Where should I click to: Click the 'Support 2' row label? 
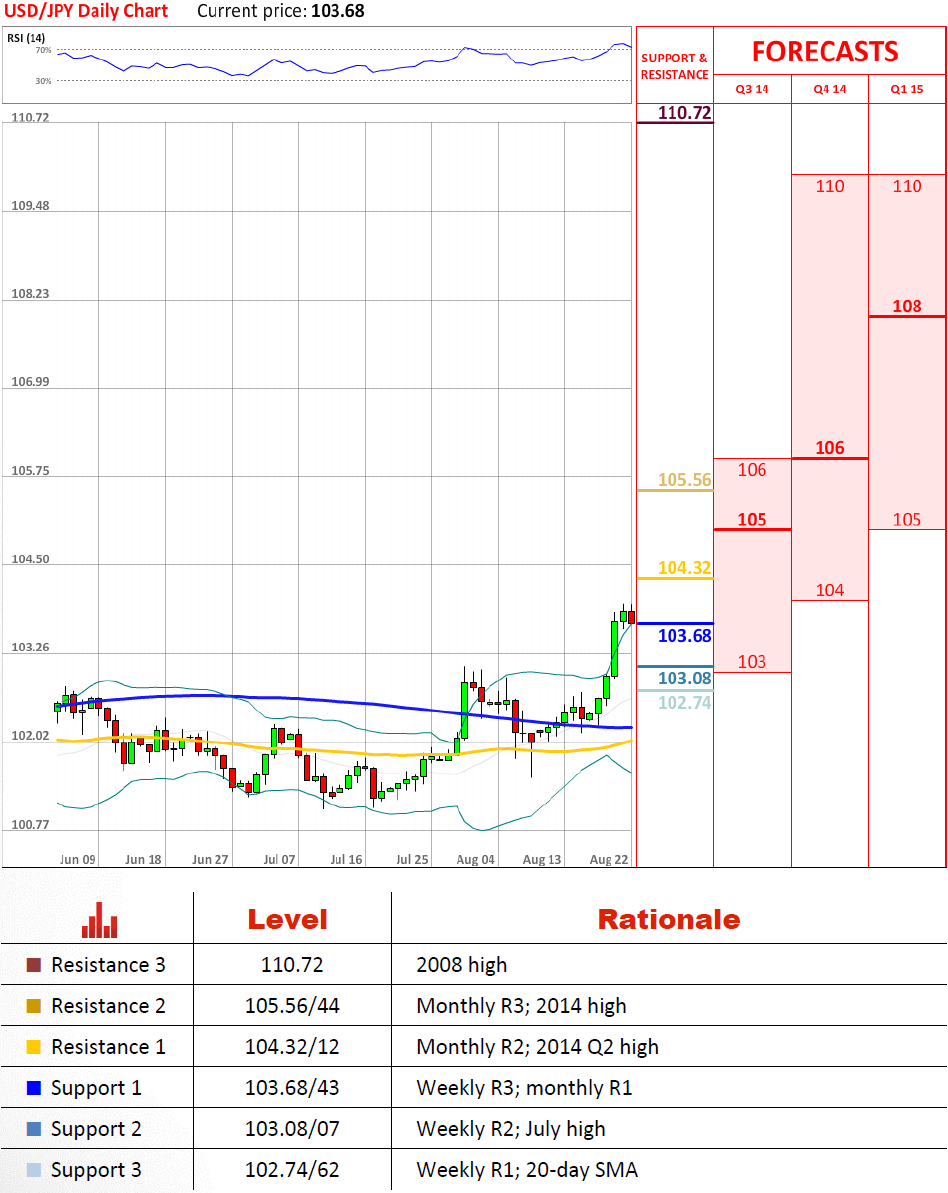pyautogui.click(x=96, y=1130)
